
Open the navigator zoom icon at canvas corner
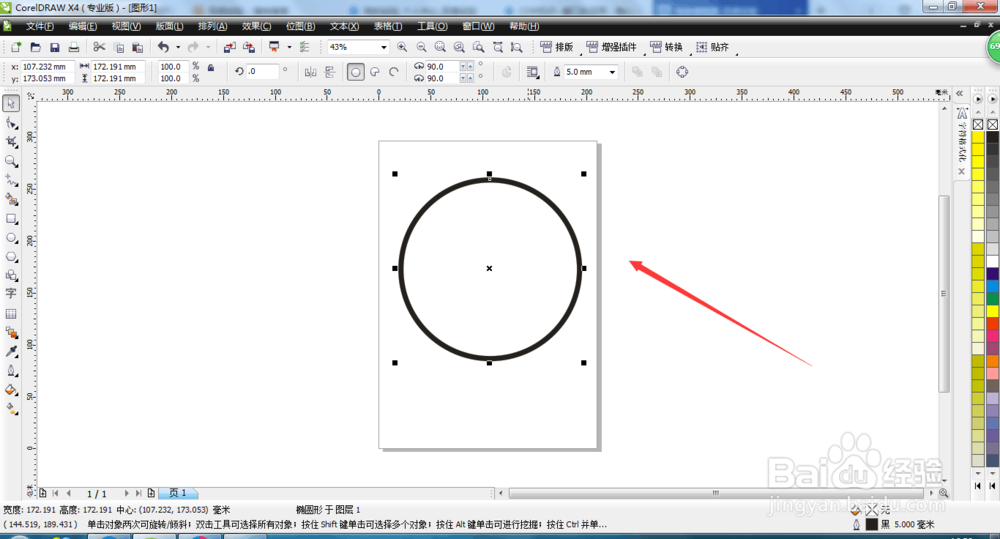coord(944,493)
